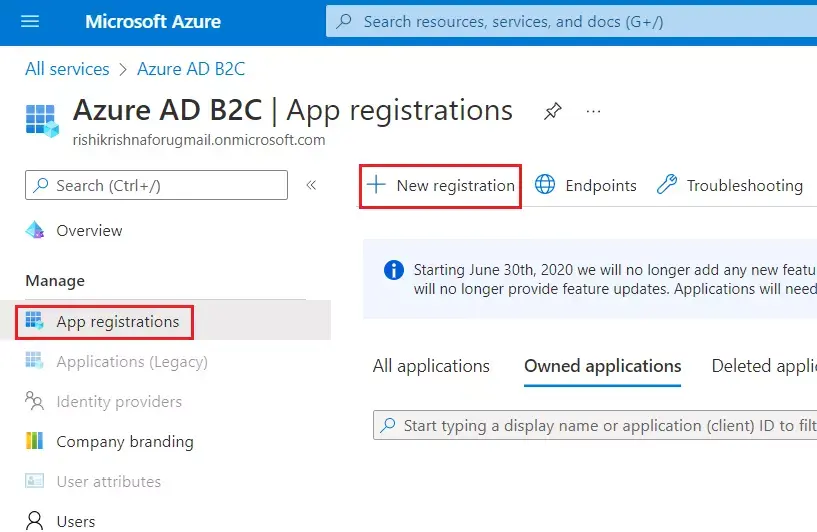Viewport: 817px width, 532px height.
Task: Click the plus icon for New registration
Action: (x=376, y=185)
